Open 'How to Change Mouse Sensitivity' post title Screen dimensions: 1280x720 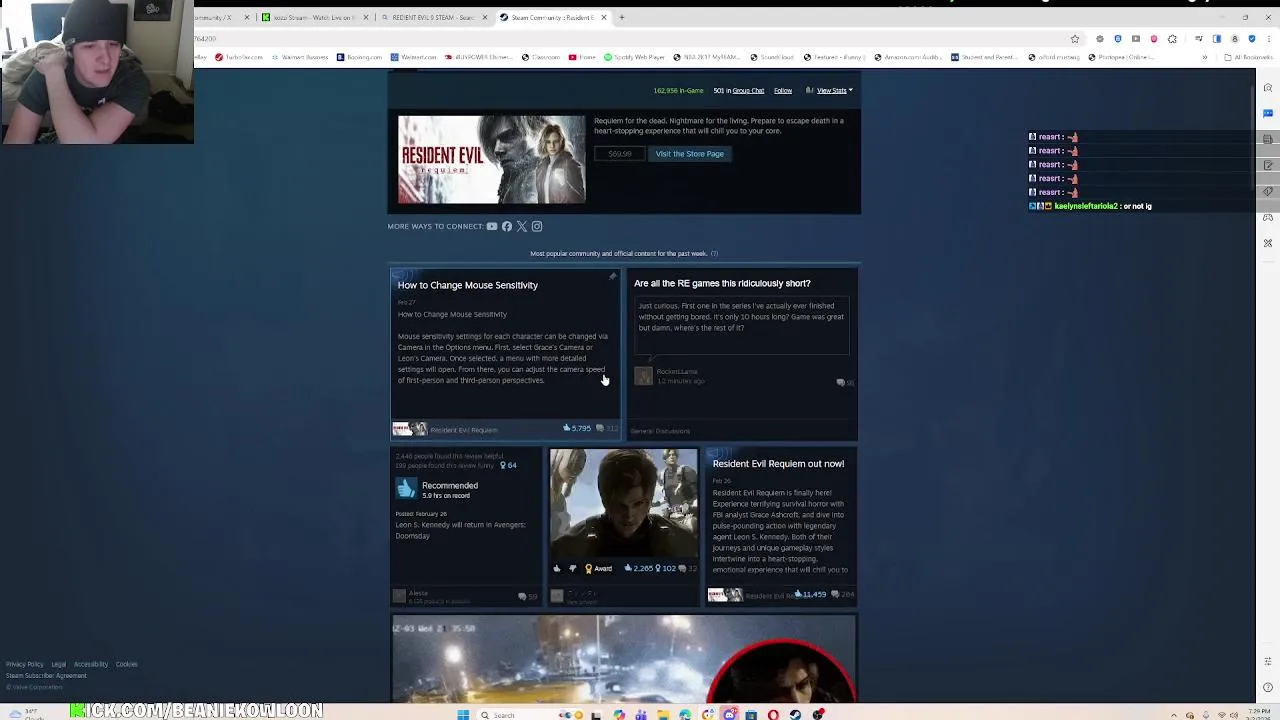point(467,285)
